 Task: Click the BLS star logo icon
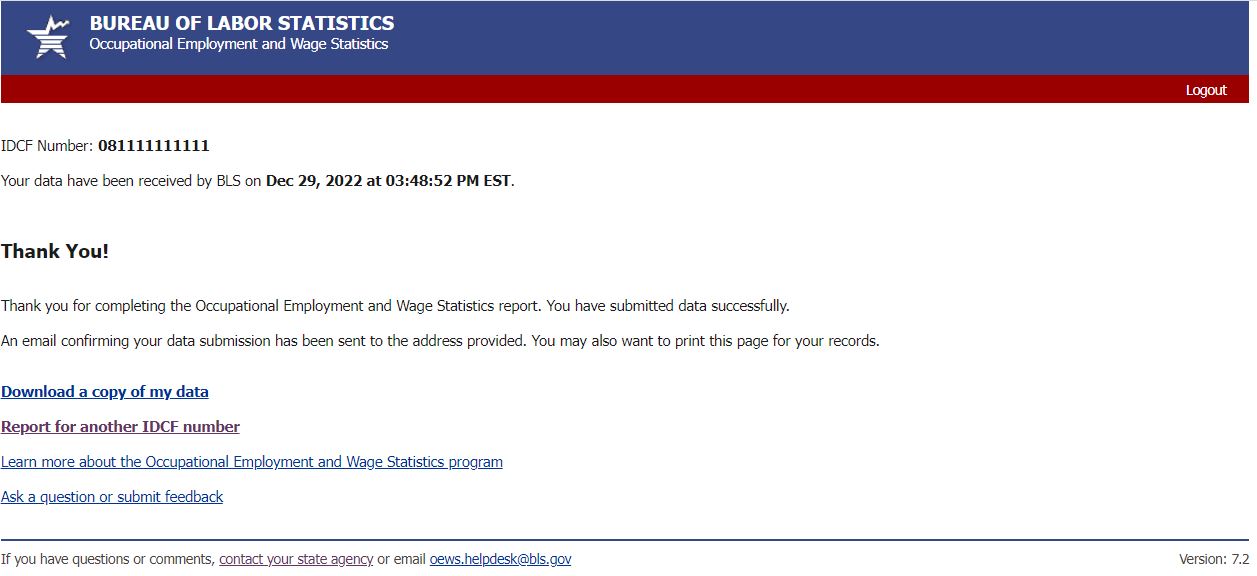tap(48, 37)
